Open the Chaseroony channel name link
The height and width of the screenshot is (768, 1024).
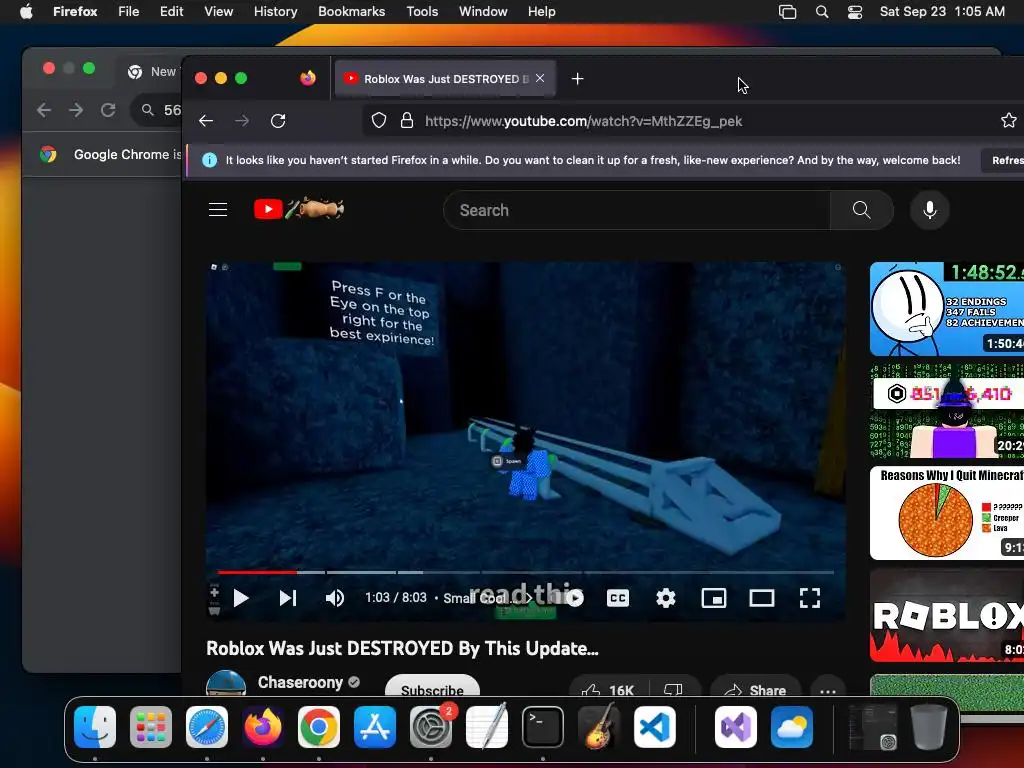coord(300,682)
